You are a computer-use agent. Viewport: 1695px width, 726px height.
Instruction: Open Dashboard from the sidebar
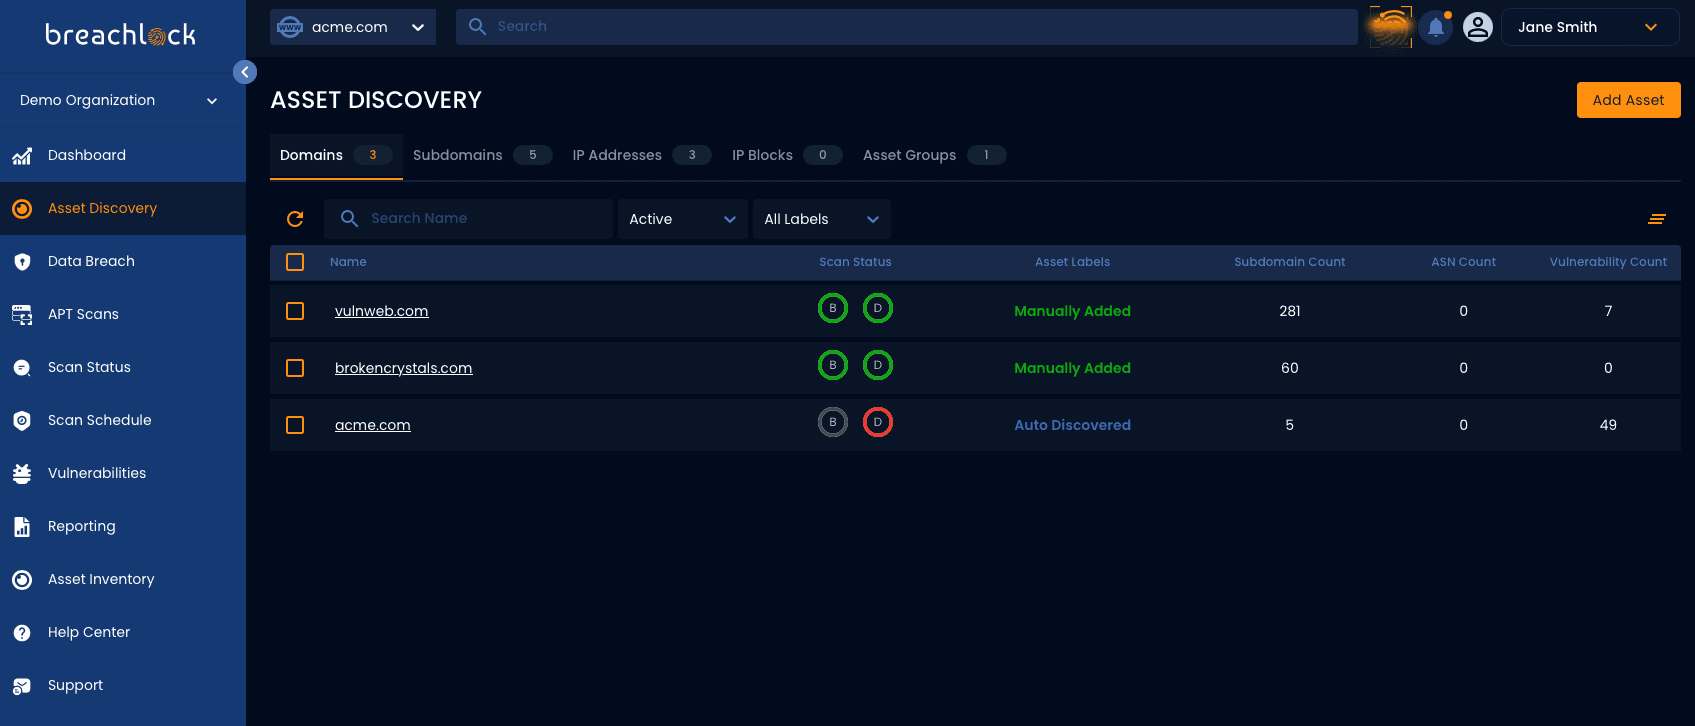123,155
